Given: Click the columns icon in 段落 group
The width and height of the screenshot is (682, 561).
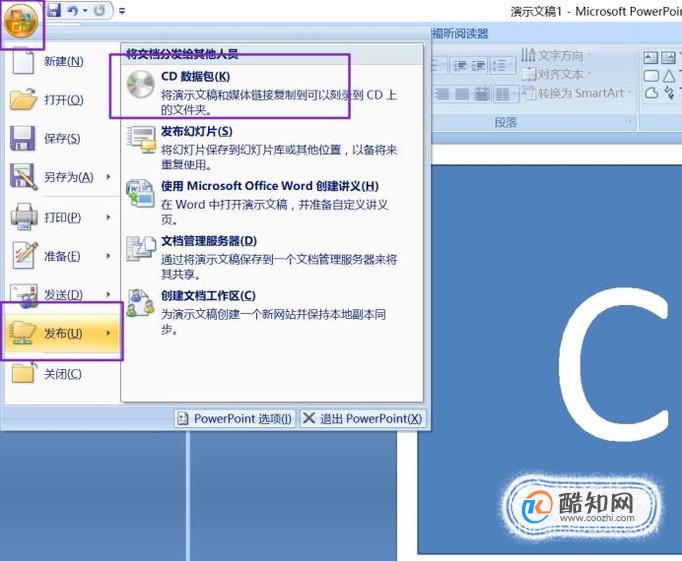Looking at the screenshot, I should pyautogui.click(x=505, y=94).
